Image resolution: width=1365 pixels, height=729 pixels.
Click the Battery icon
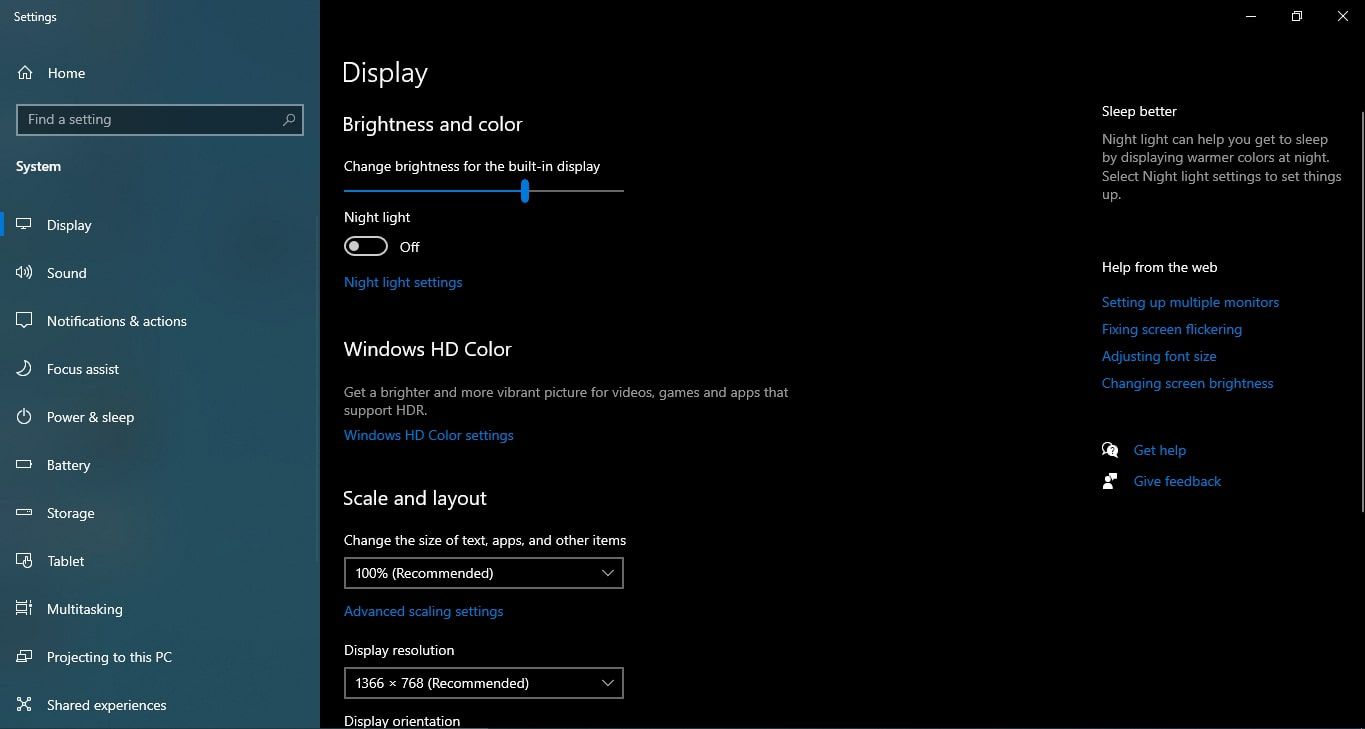pyautogui.click(x=25, y=465)
